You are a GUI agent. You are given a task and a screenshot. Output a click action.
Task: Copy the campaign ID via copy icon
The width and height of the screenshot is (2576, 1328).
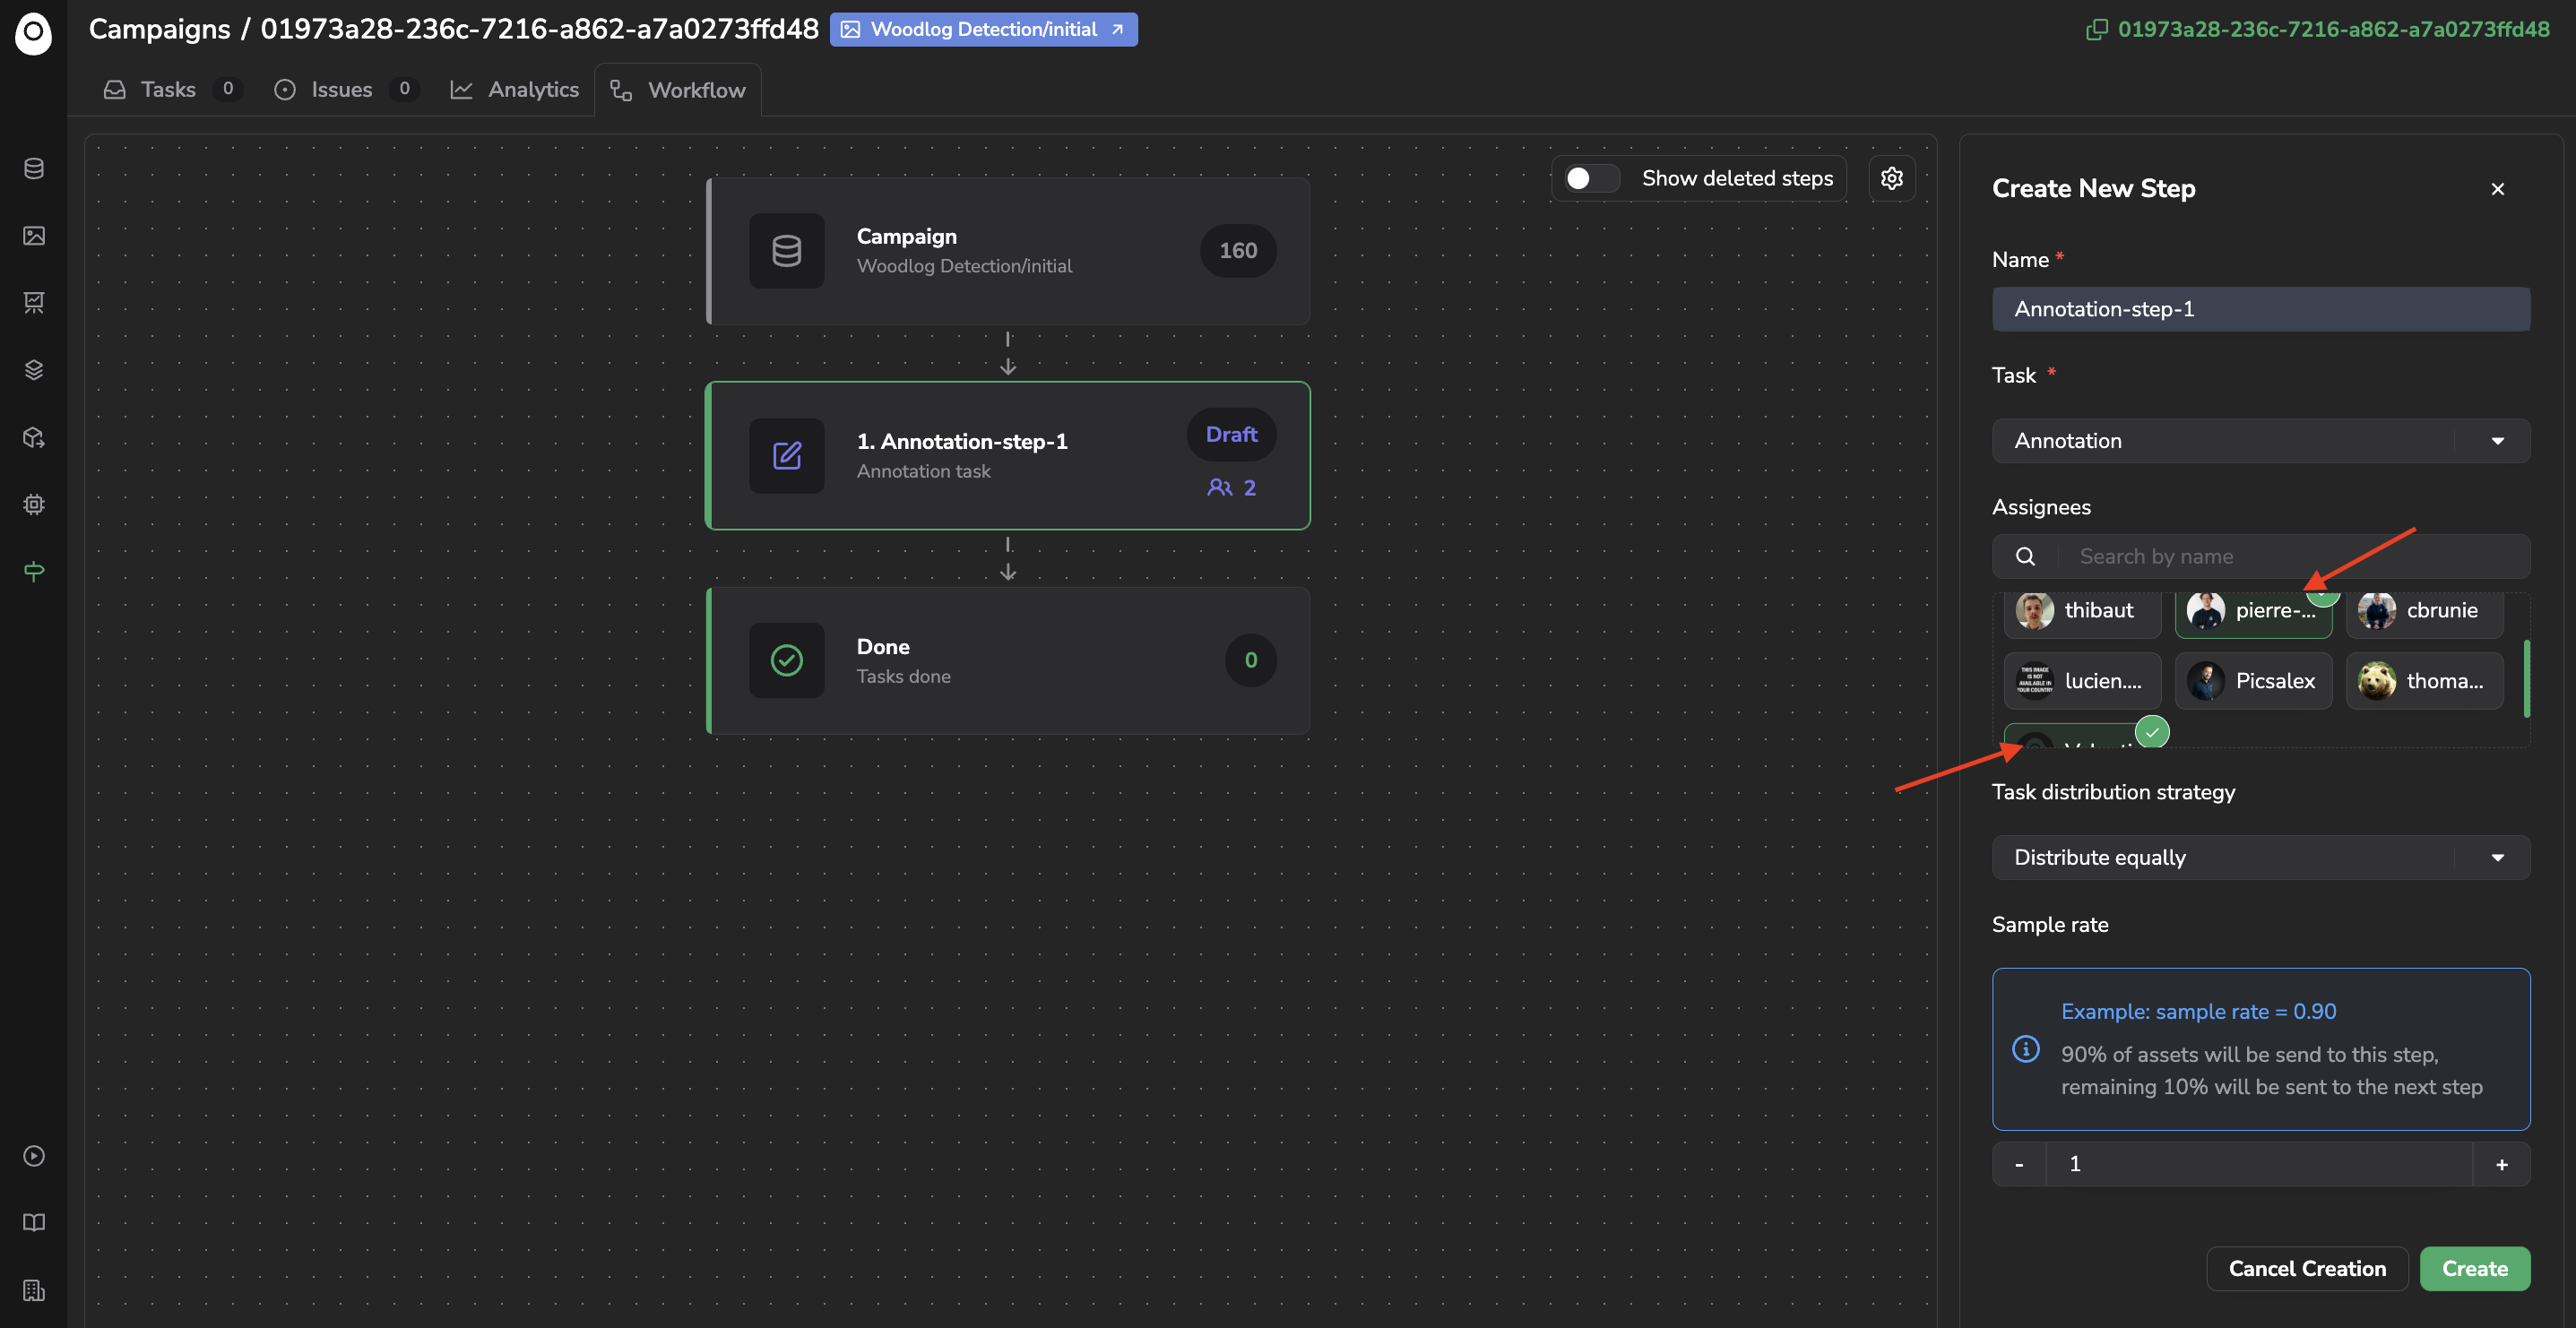tap(2097, 29)
